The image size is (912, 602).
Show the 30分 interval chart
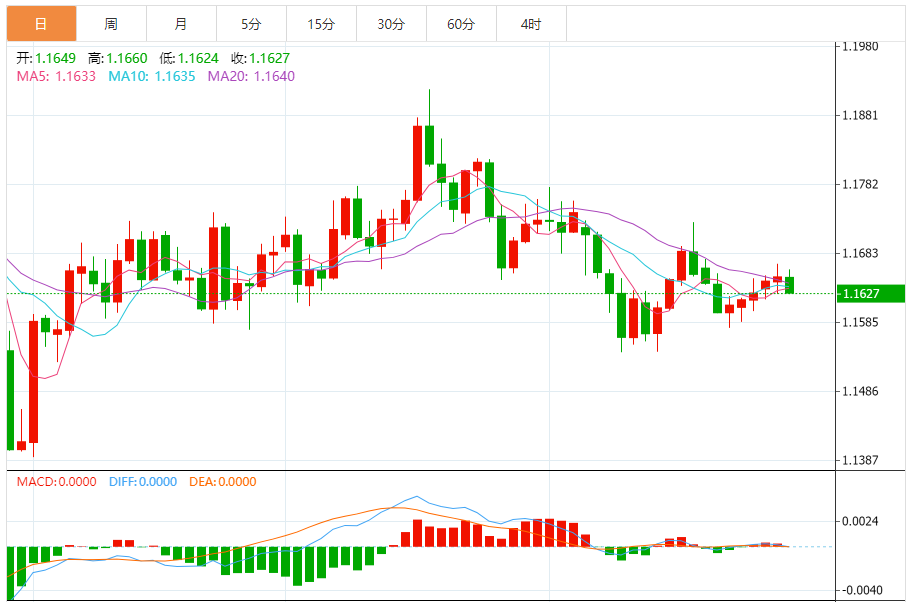click(x=391, y=23)
